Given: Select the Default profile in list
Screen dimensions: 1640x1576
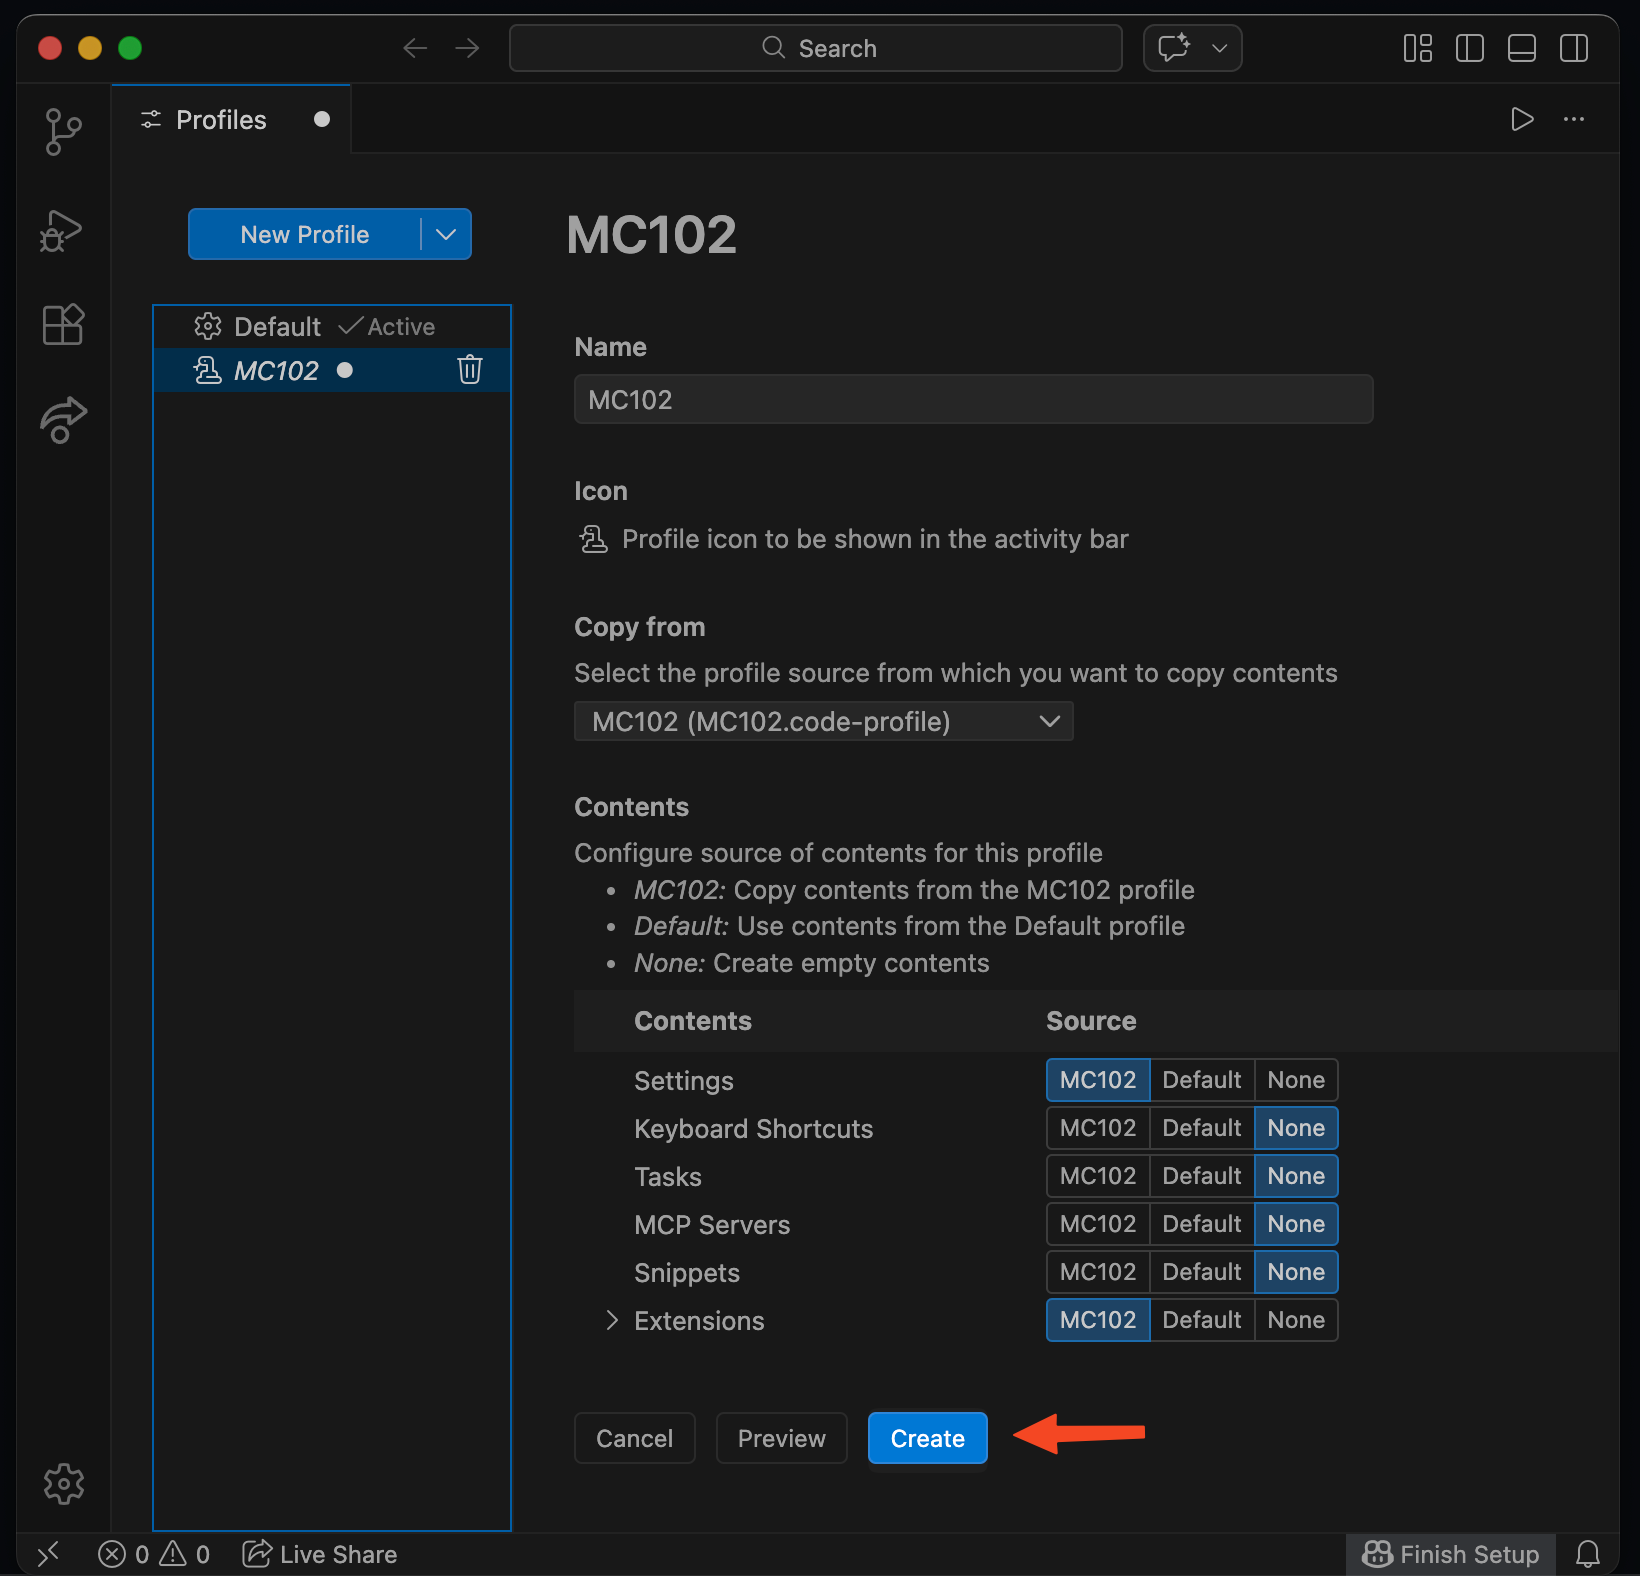Looking at the screenshot, I should [x=277, y=327].
